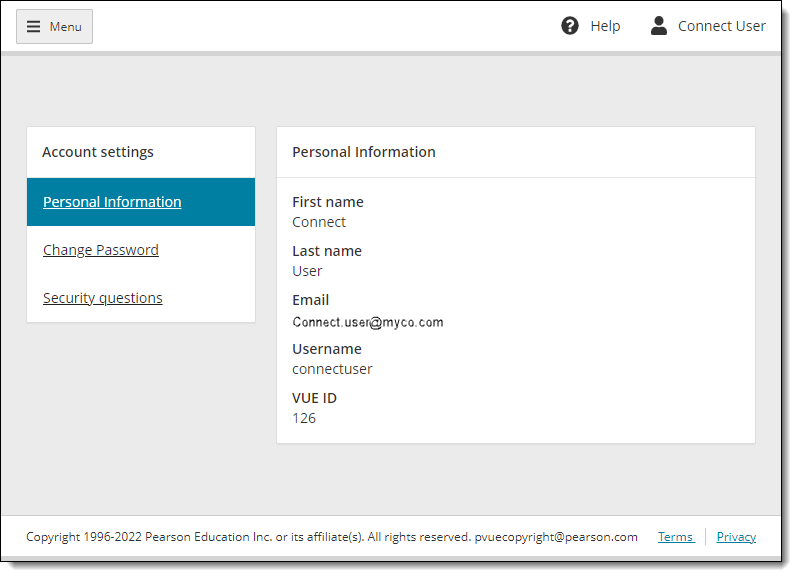Click the username value connectuser

click(x=332, y=369)
